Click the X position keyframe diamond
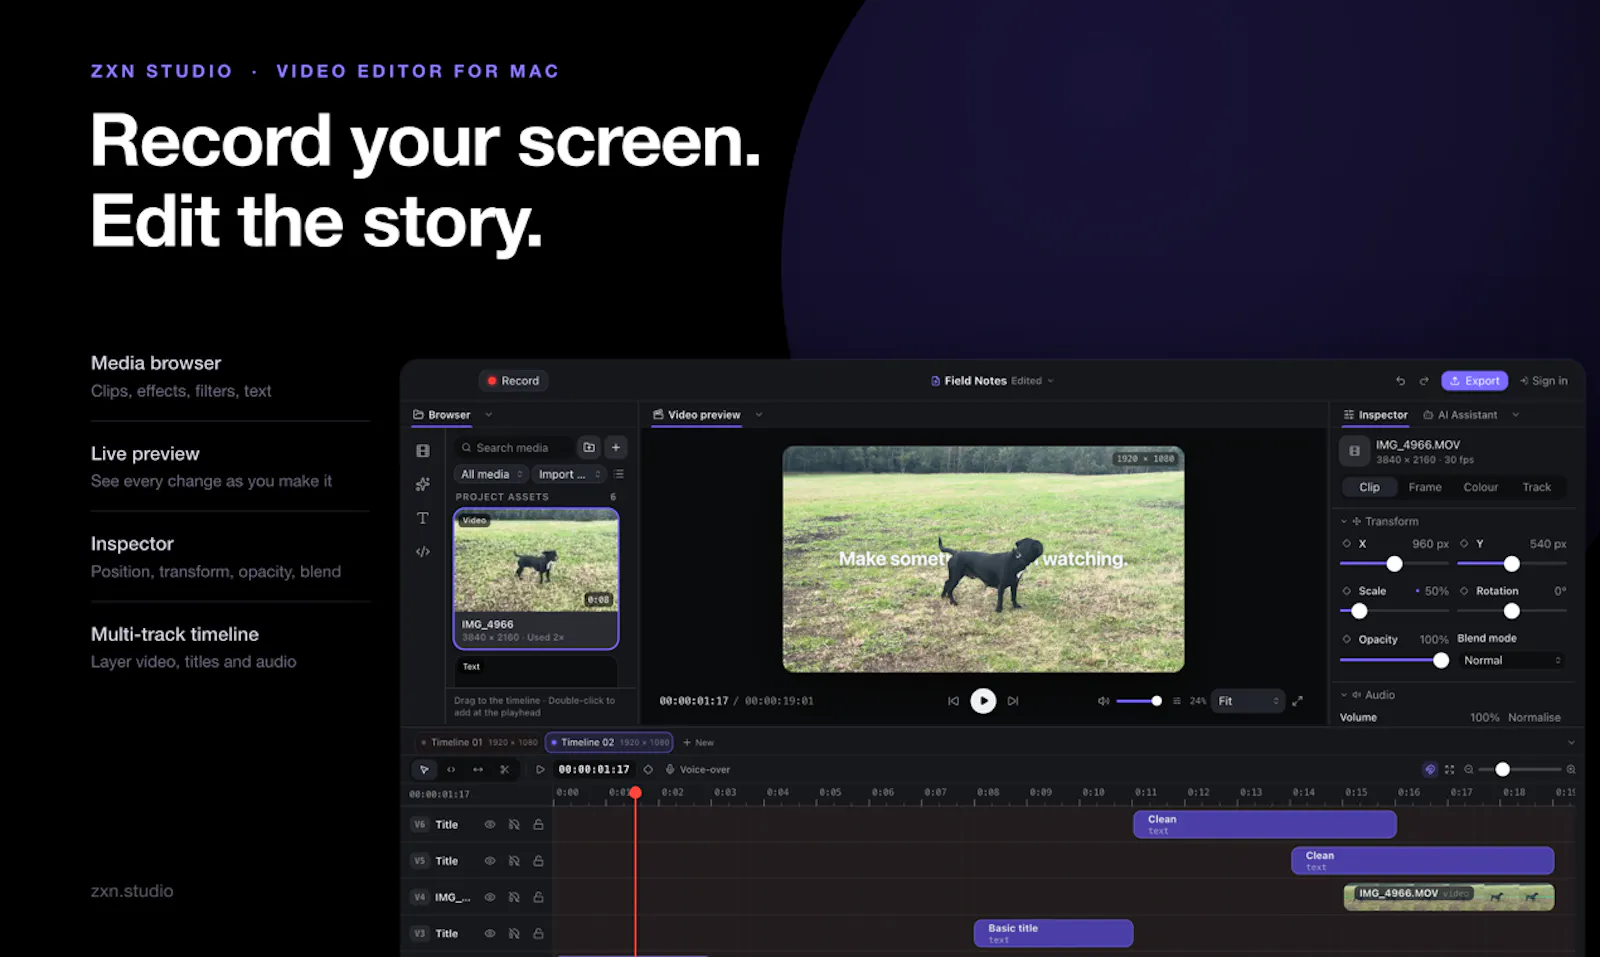 [x=1346, y=543]
